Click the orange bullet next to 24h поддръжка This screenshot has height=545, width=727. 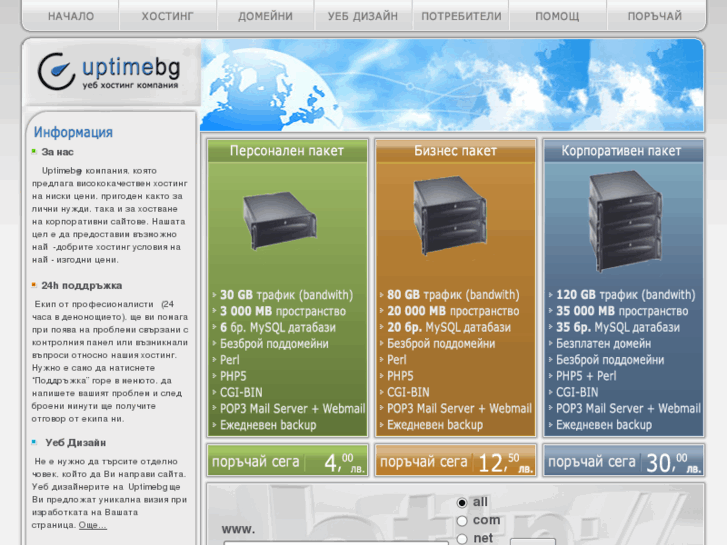(34, 285)
